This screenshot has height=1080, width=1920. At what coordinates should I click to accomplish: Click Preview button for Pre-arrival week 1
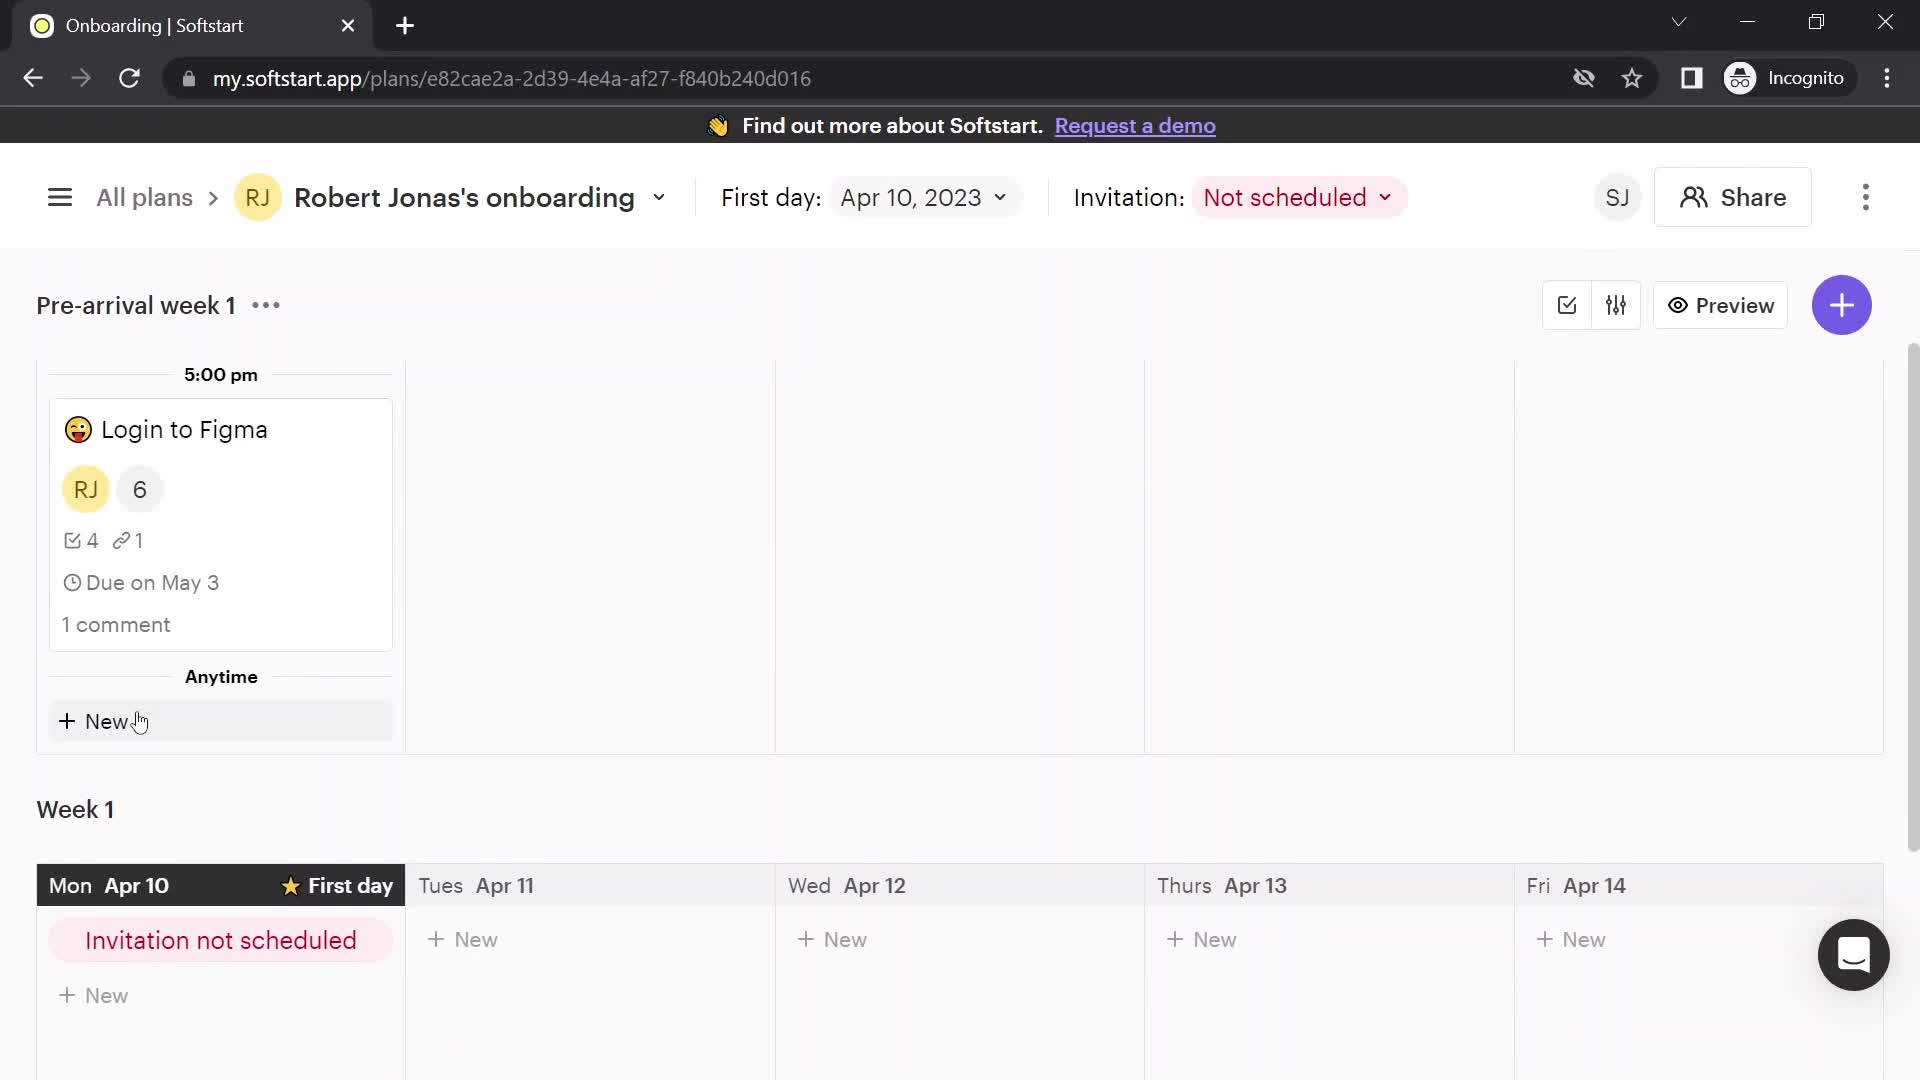pyautogui.click(x=1722, y=305)
